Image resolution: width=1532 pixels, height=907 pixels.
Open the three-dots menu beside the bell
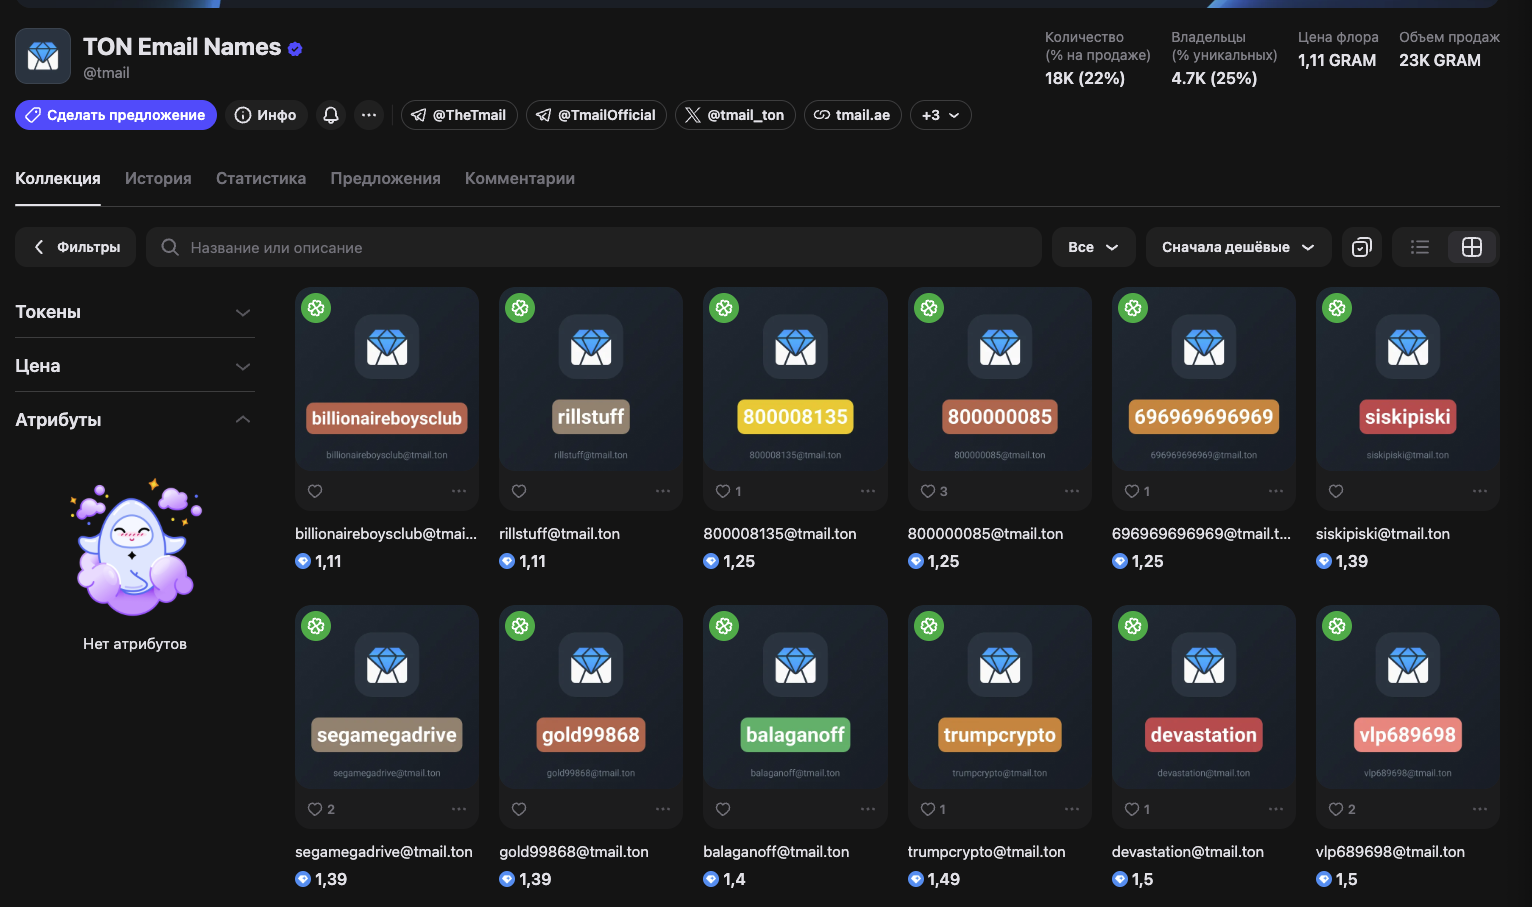point(369,115)
